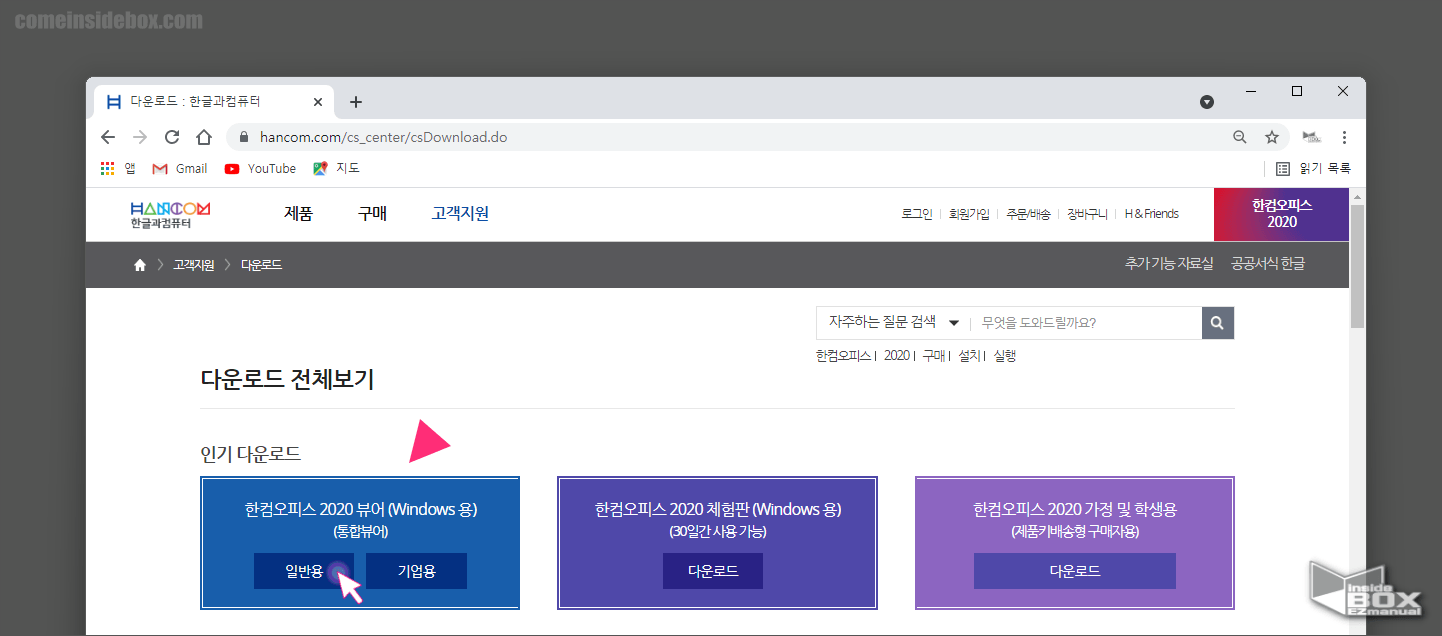1442x636 pixels.
Task: Open the 지도 maps bookmark
Action: pyautogui.click(x=336, y=168)
